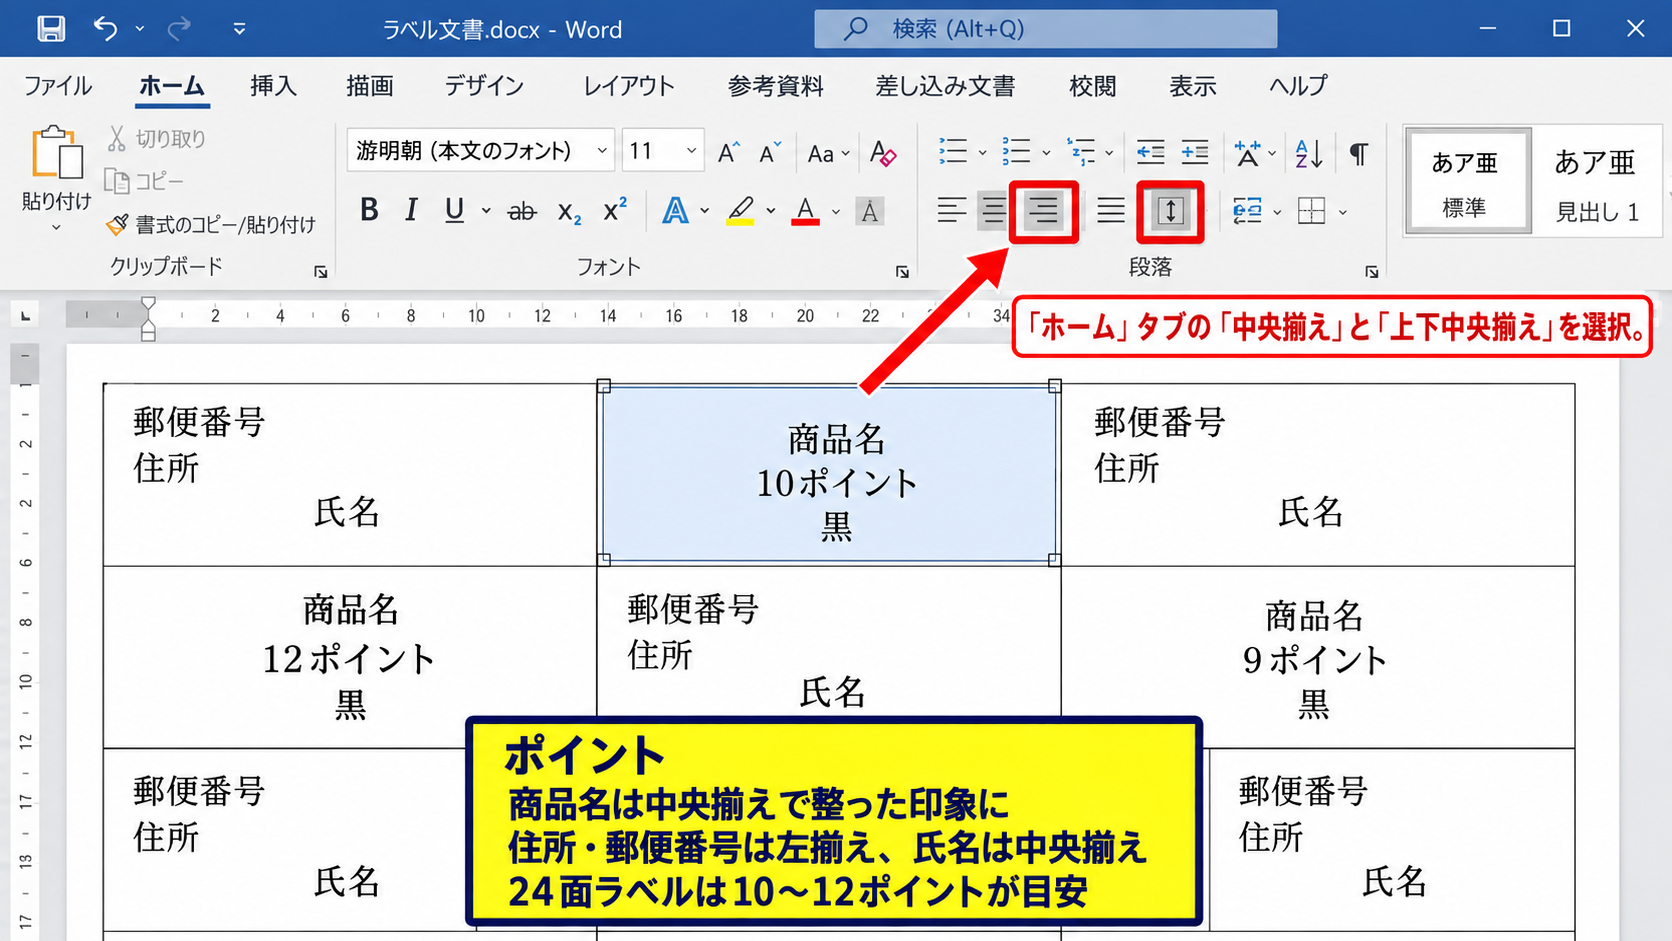The width and height of the screenshot is (1672, 941).
Task: Expand the Paste options arrow
Action: (x=56, y=228)
